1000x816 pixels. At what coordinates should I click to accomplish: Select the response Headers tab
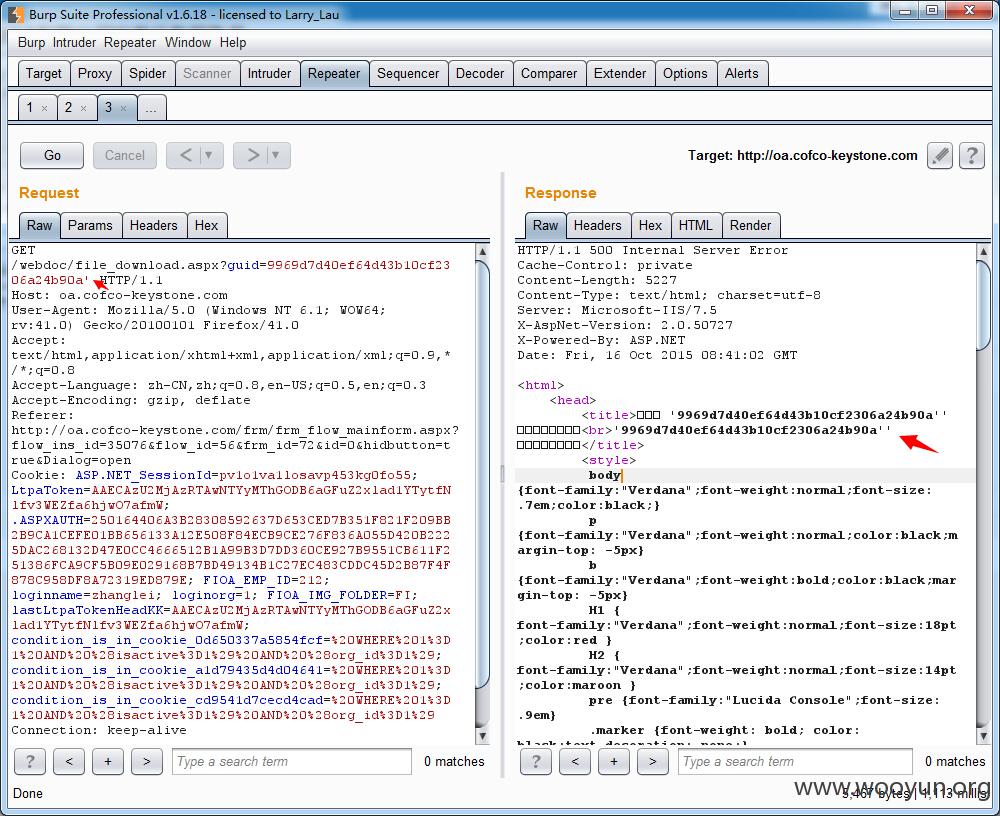point(598,225)
